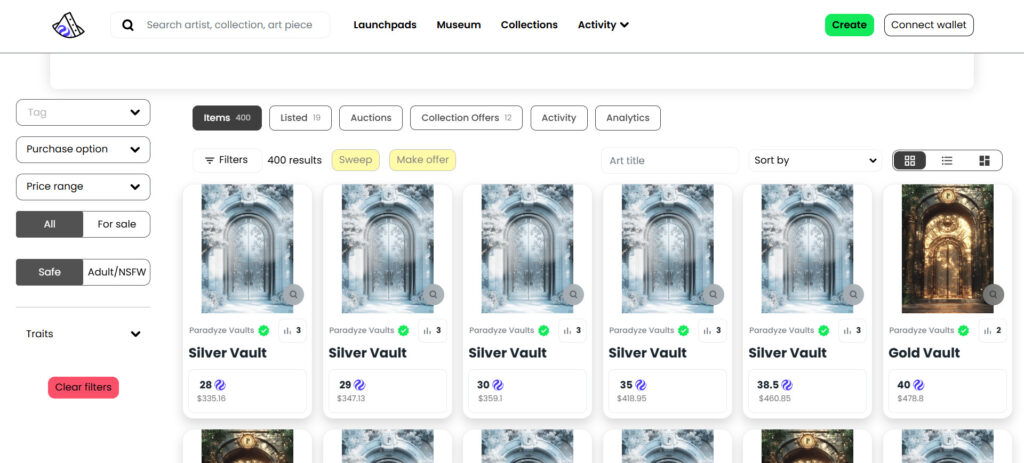This screenshot has height=463, width=1024.
Task: Click zoom icon on Gold Vault image
Action: point(992,294)
